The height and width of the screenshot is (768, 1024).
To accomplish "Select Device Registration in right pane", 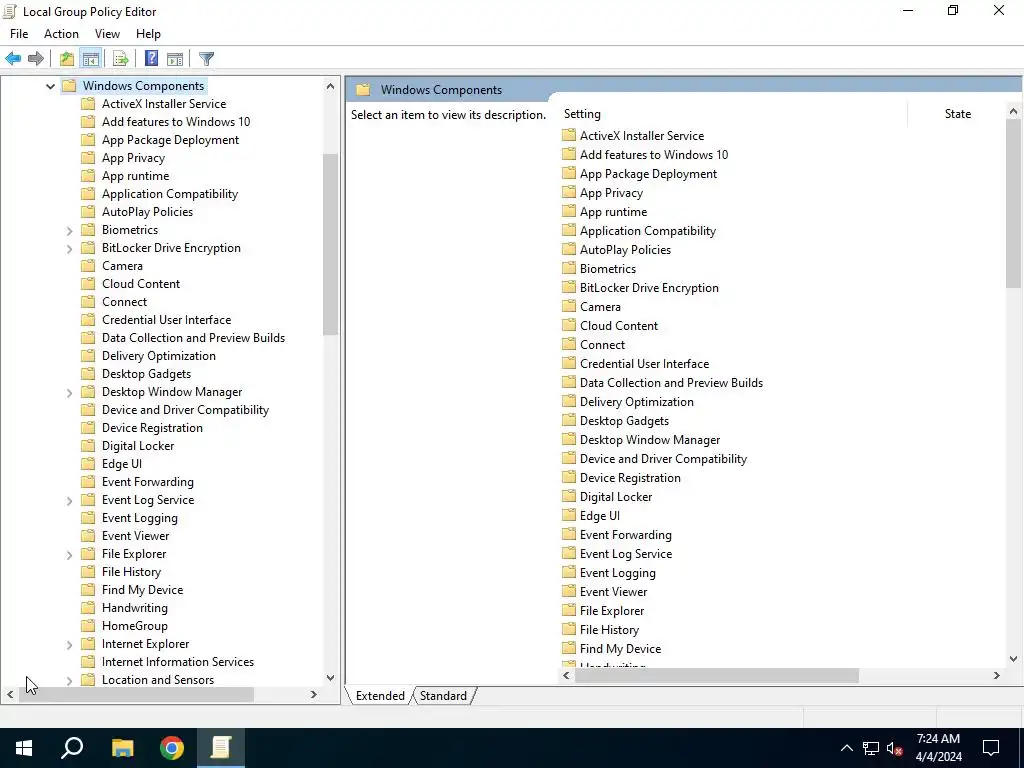I will [x=630, y=477].
